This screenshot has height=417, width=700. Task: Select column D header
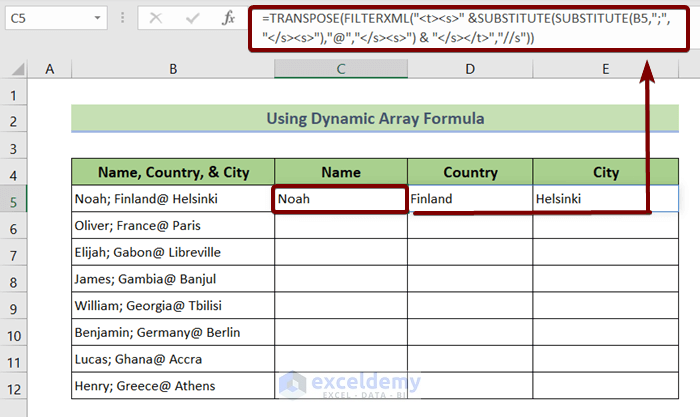point(470,69)
